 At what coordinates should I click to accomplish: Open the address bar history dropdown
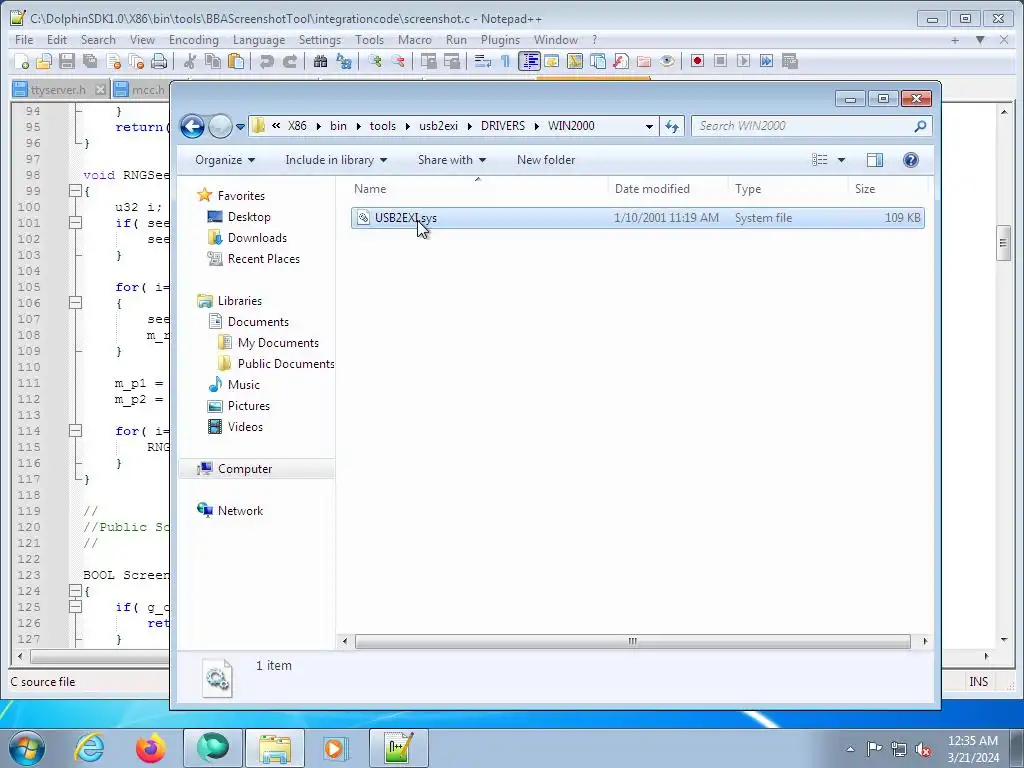click(x=649, y=126)
